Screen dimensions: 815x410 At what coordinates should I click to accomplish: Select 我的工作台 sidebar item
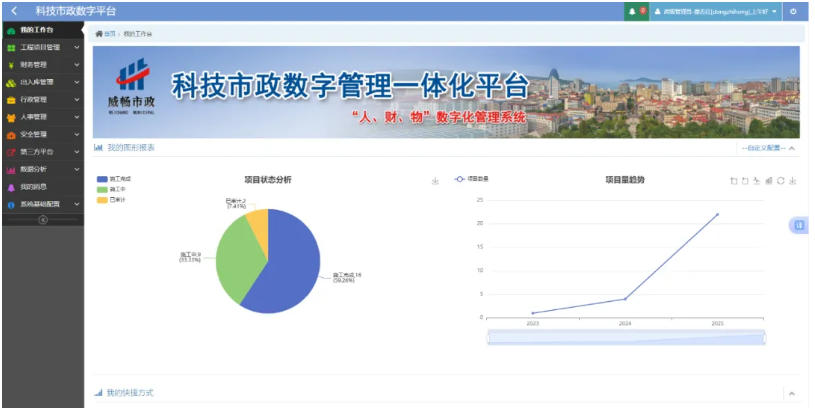tap(43, 30)
